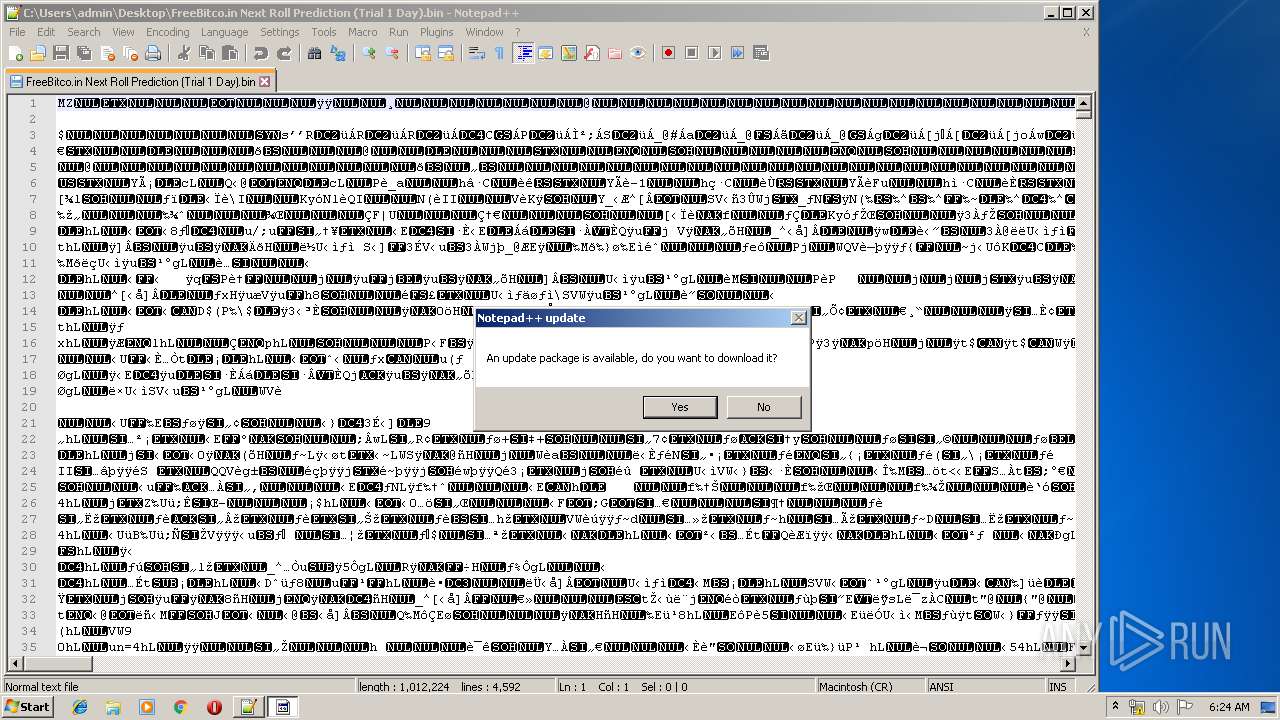Open the Encoding menu
This screenshot has width=1280, height=720.
pyautogui.click(x=167, y=32)
